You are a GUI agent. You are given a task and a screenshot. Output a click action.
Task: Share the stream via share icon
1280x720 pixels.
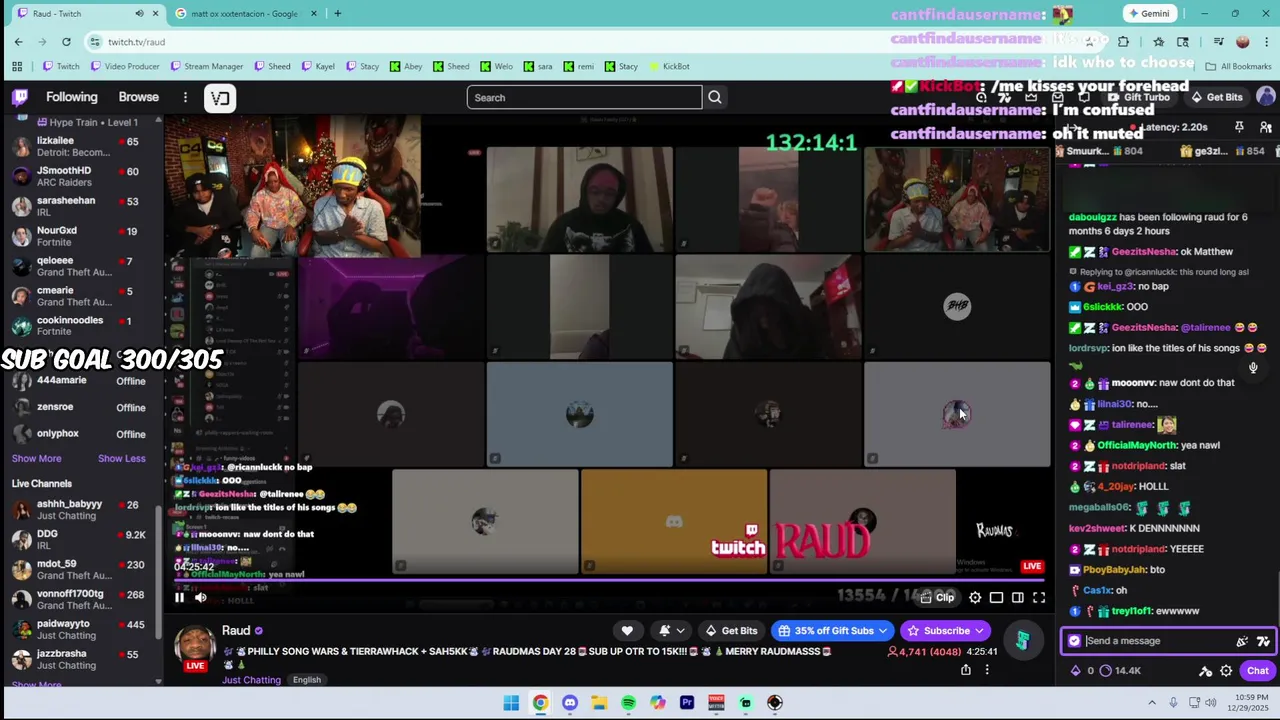coord(965,670)
